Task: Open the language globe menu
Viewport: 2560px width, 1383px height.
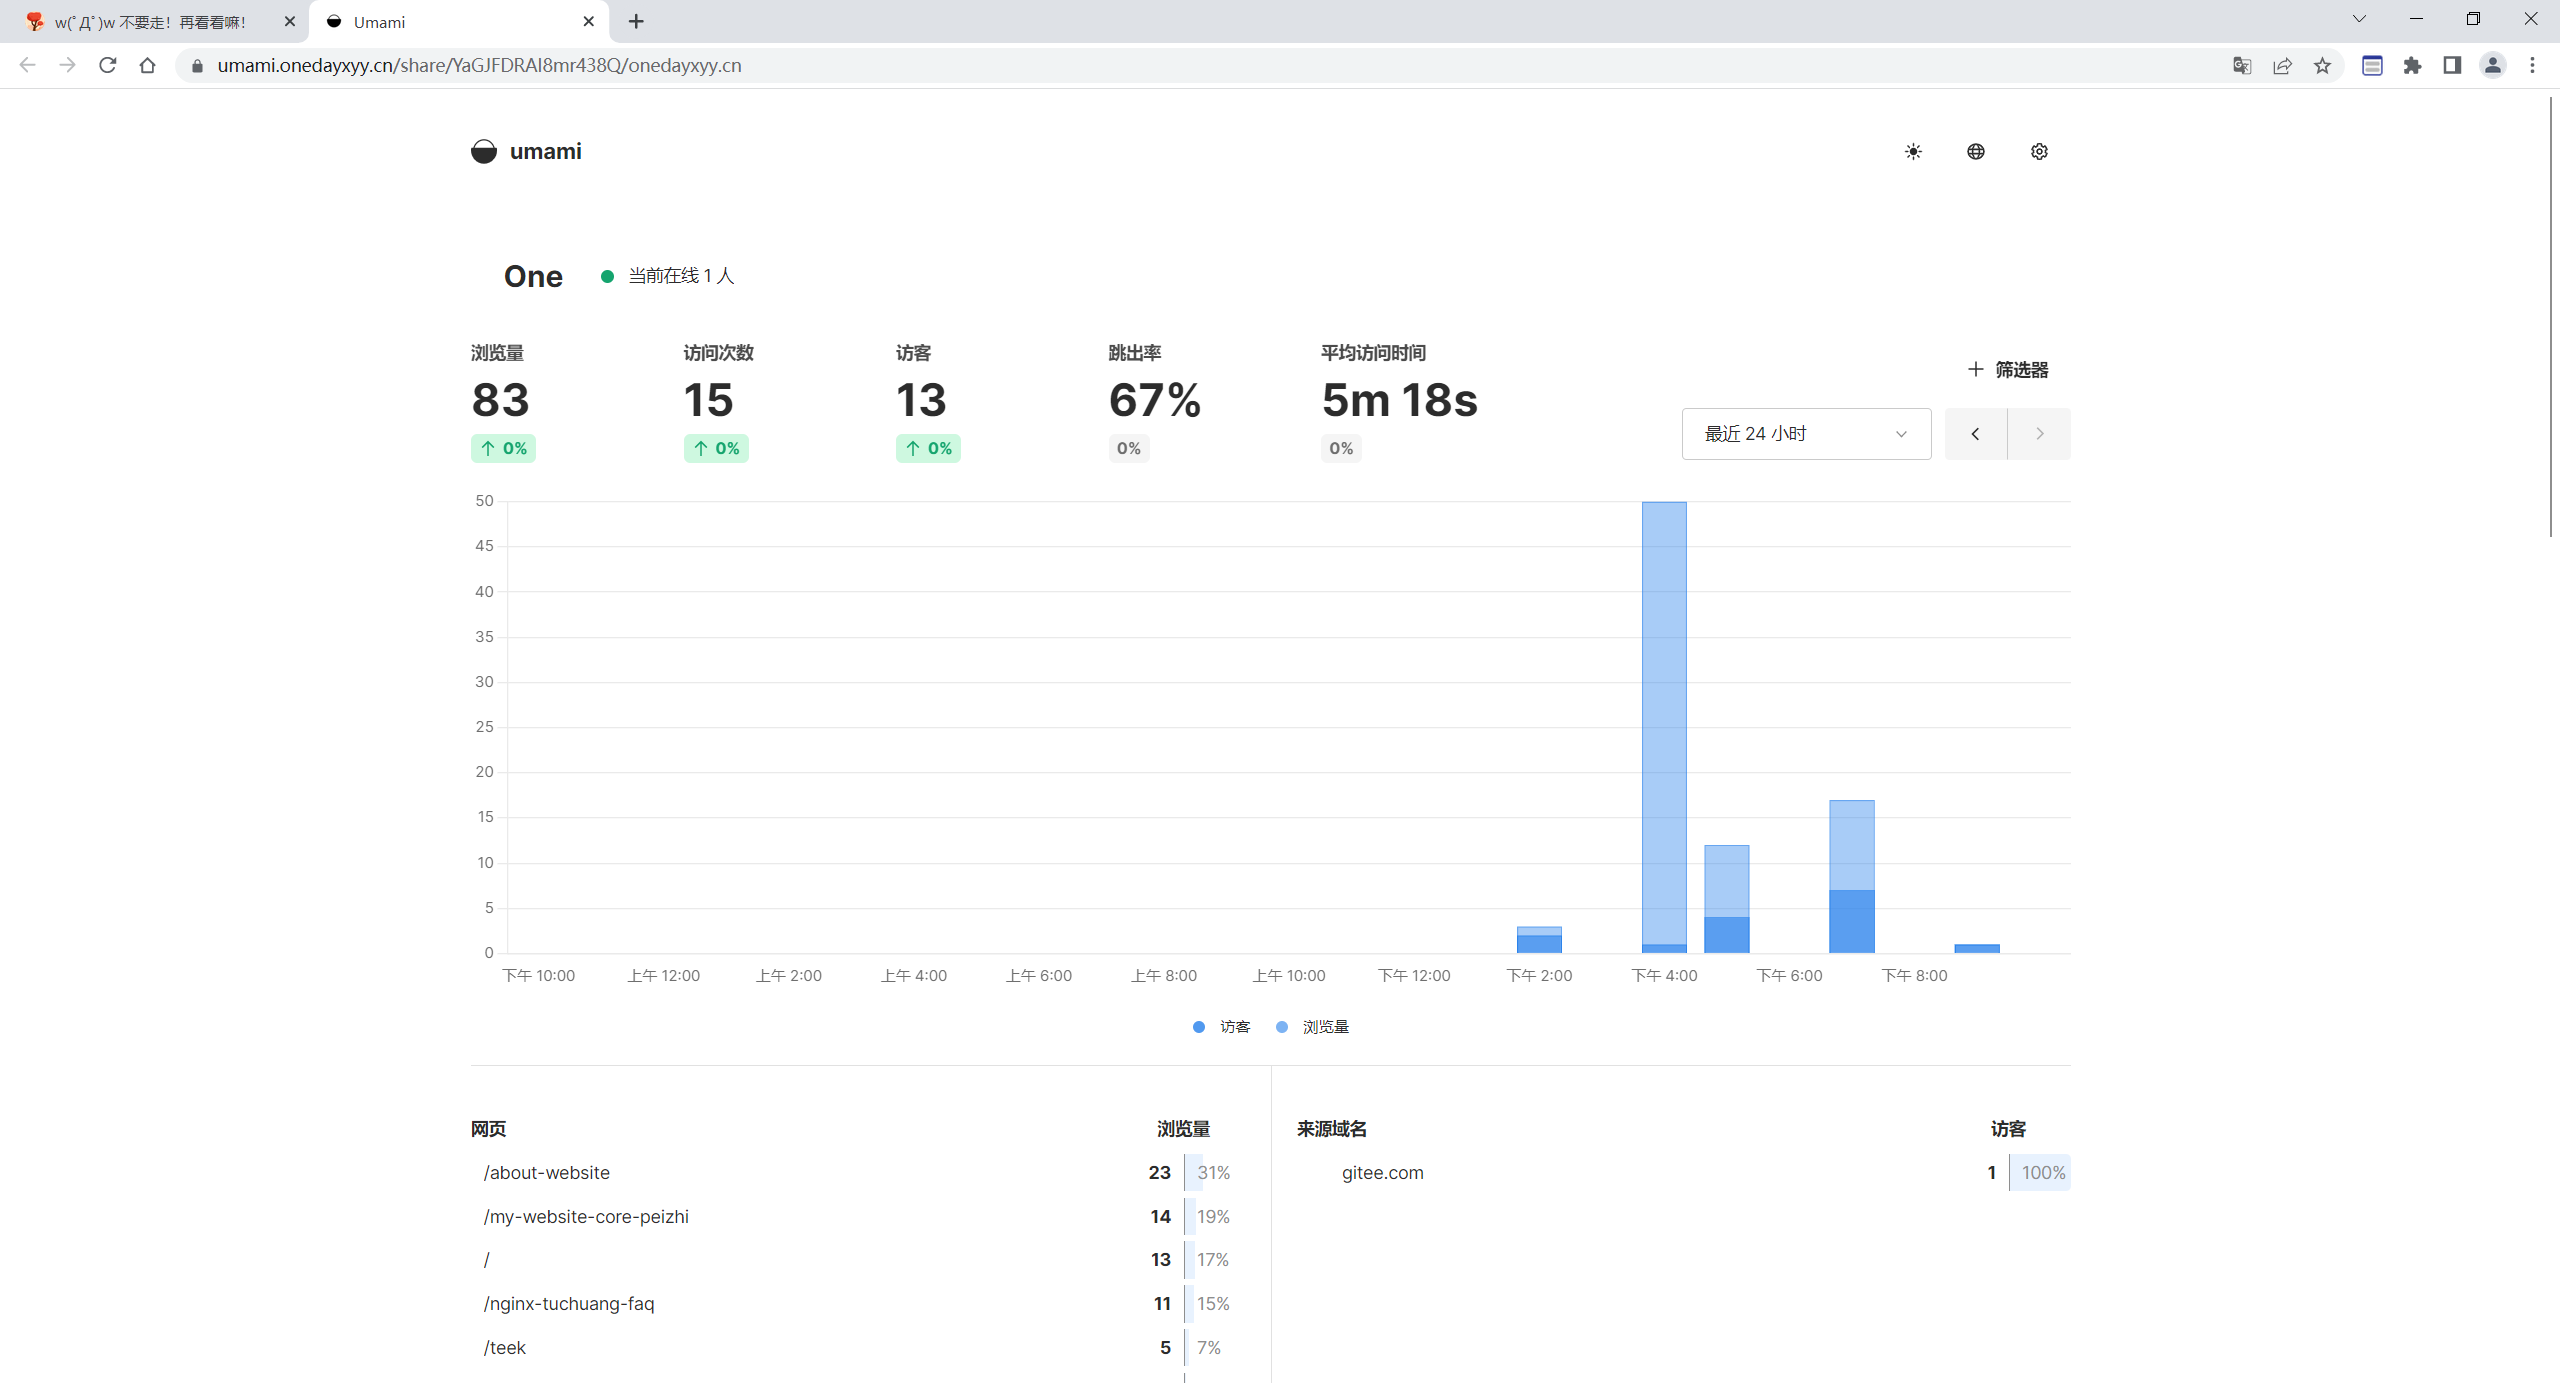Action: 1975,151
